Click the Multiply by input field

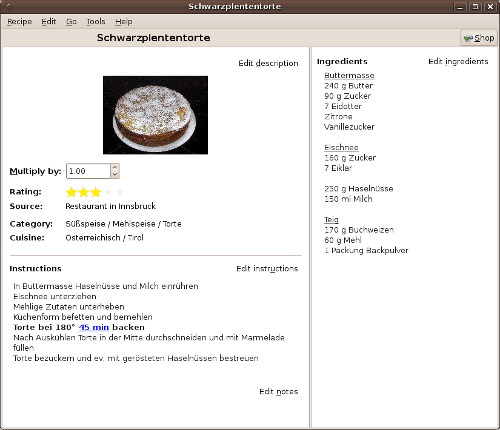click(89, 171)
